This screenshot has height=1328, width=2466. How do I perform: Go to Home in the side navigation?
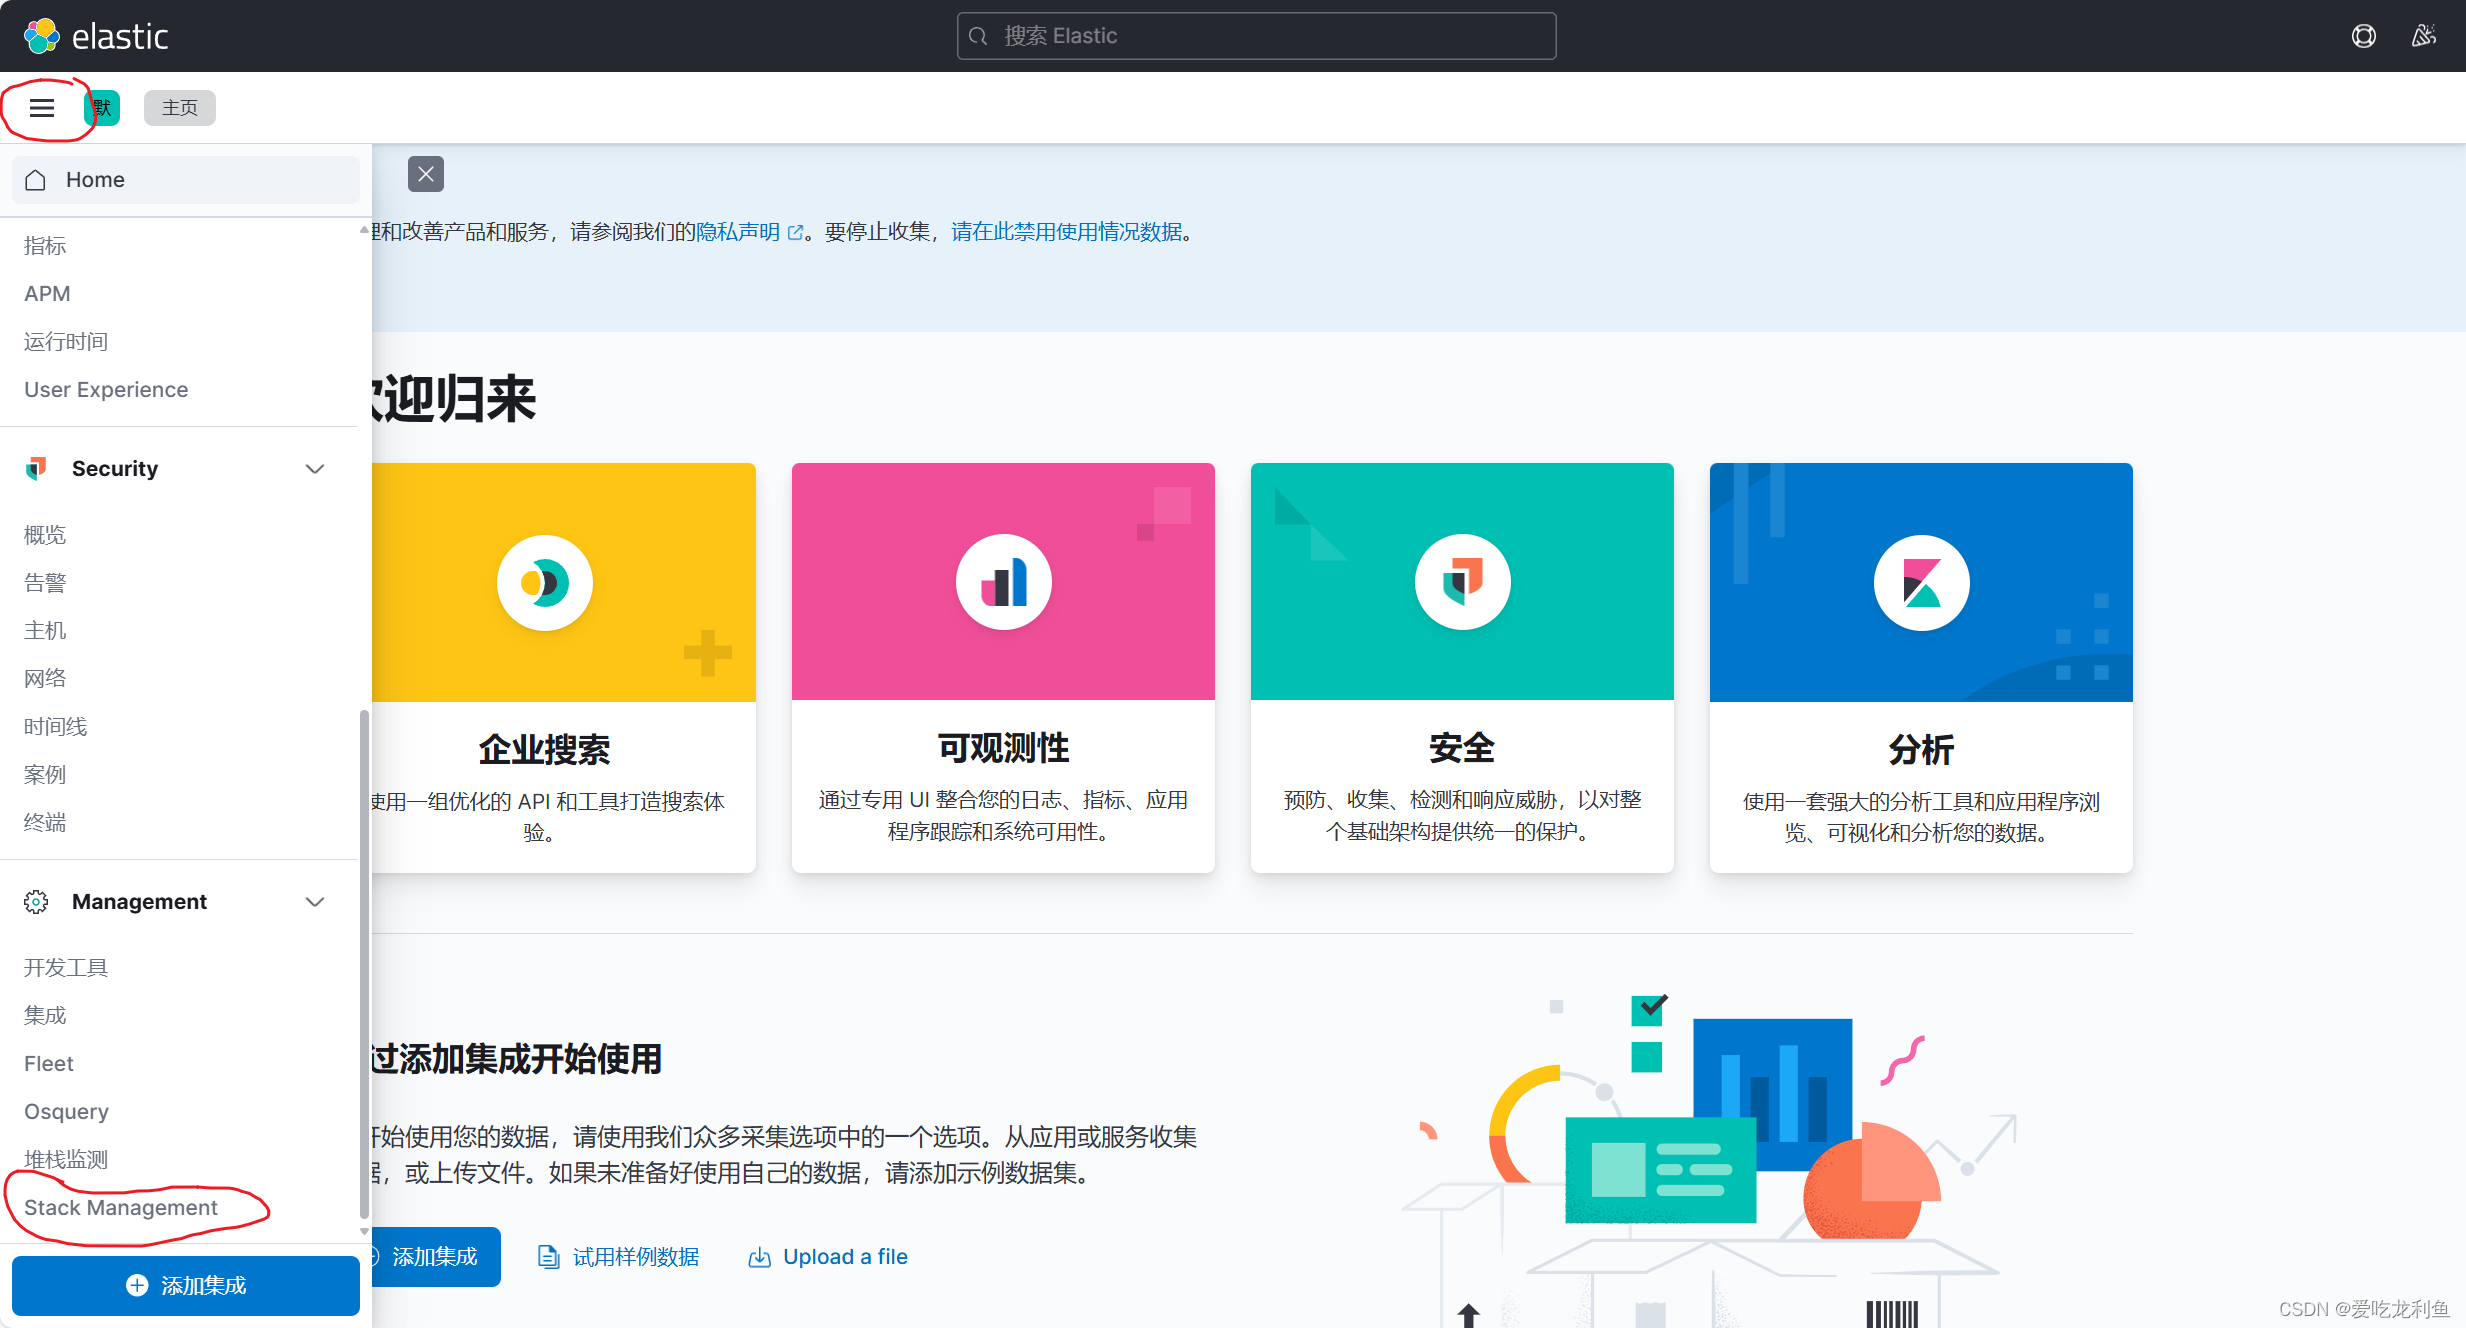[186, 180]
